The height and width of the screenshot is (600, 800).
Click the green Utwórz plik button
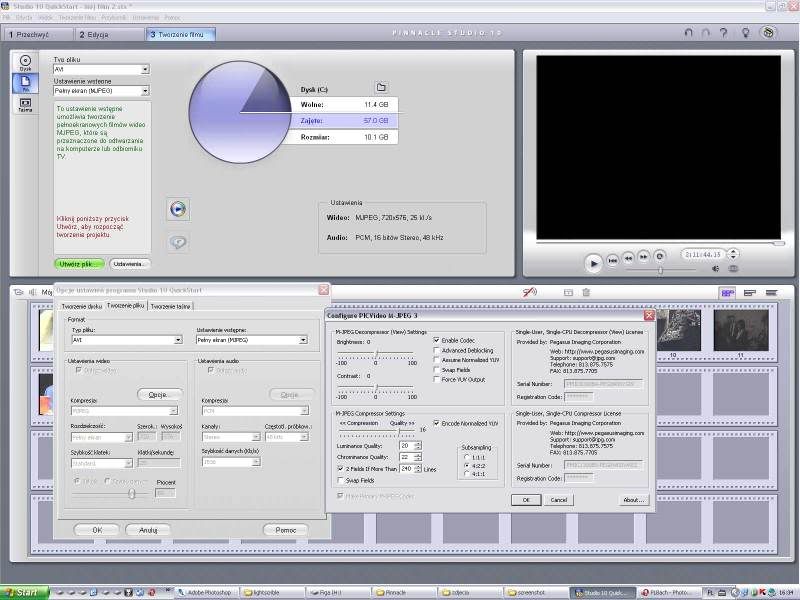(x=79, y=264)
